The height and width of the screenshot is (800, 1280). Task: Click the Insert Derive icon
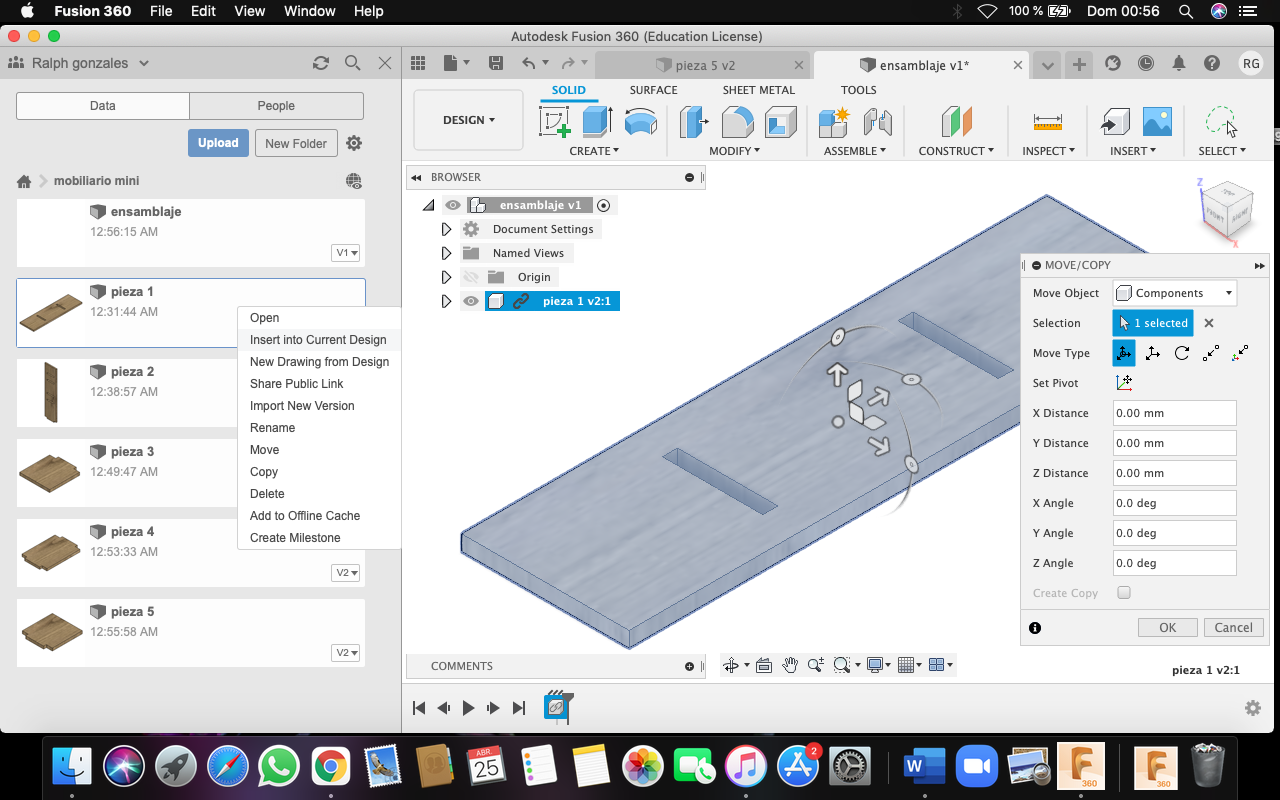1114,122
